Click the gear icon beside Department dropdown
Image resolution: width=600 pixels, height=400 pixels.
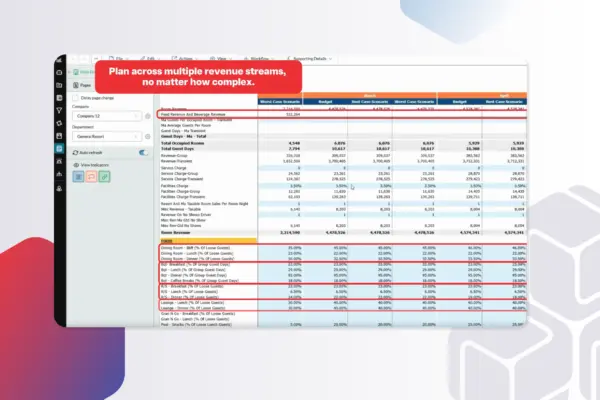pyautogui.click(x=148, y=136)
